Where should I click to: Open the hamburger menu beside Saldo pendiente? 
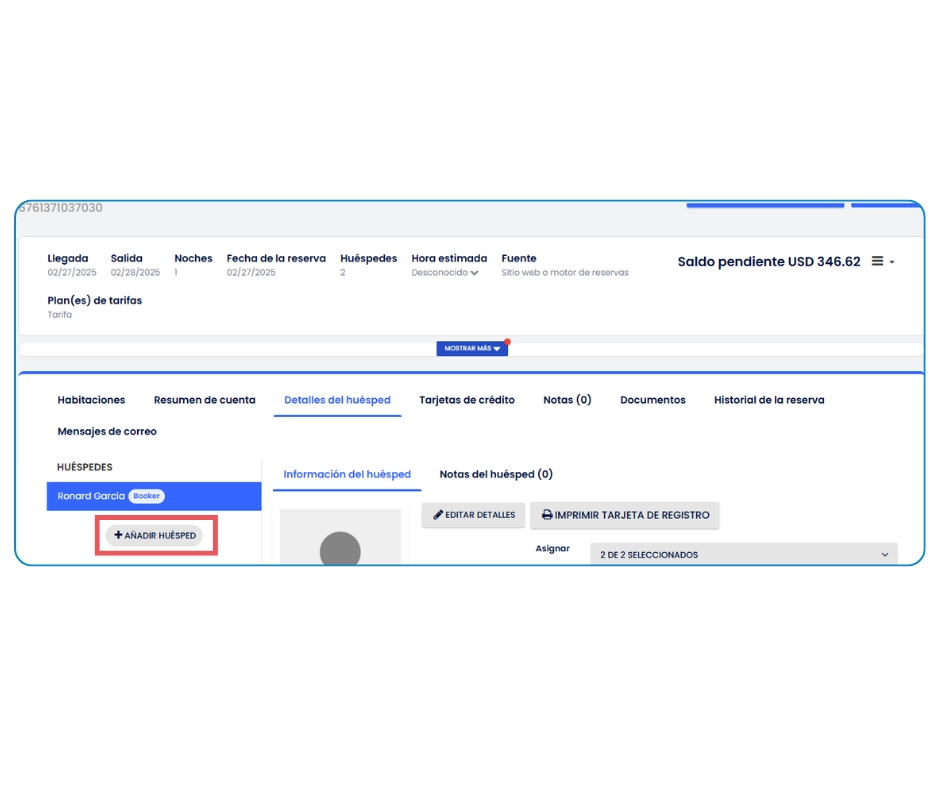[878, 261]
